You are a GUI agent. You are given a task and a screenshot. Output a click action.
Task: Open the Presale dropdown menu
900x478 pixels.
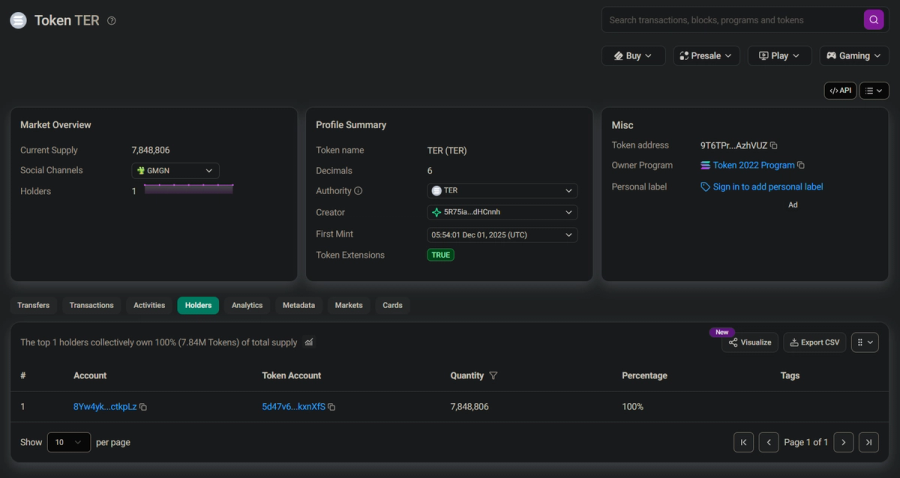(x=706, y=56)
